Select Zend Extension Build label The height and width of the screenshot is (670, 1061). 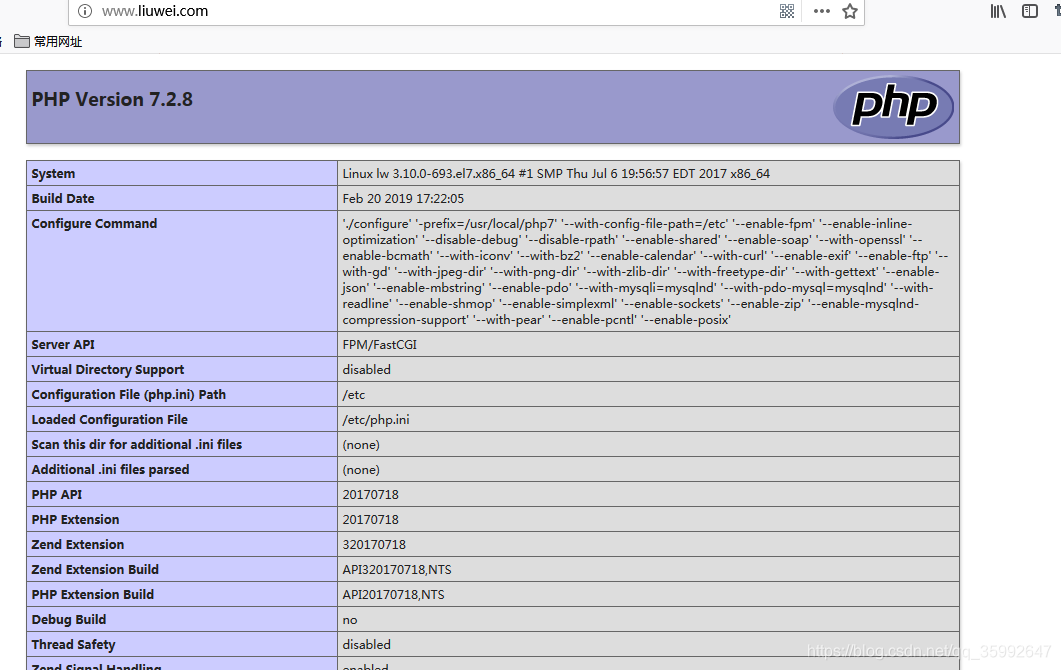(95, 570)
